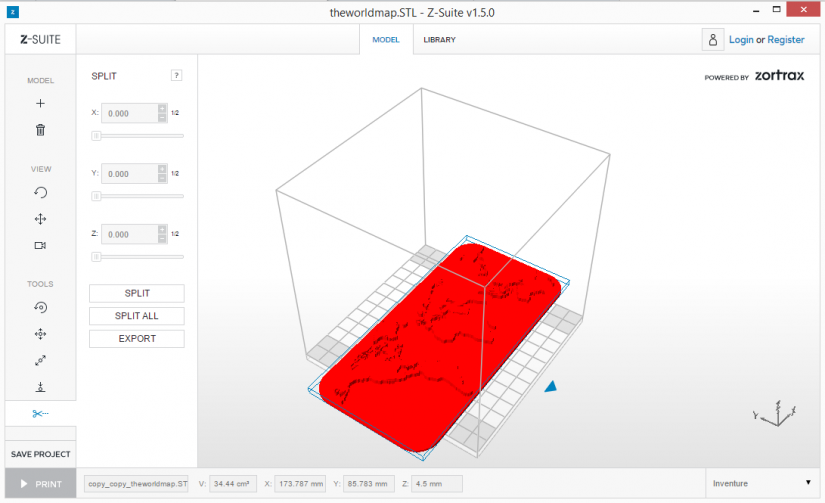
Task: Open the camera view icon
Action: (x=41, y=245)
